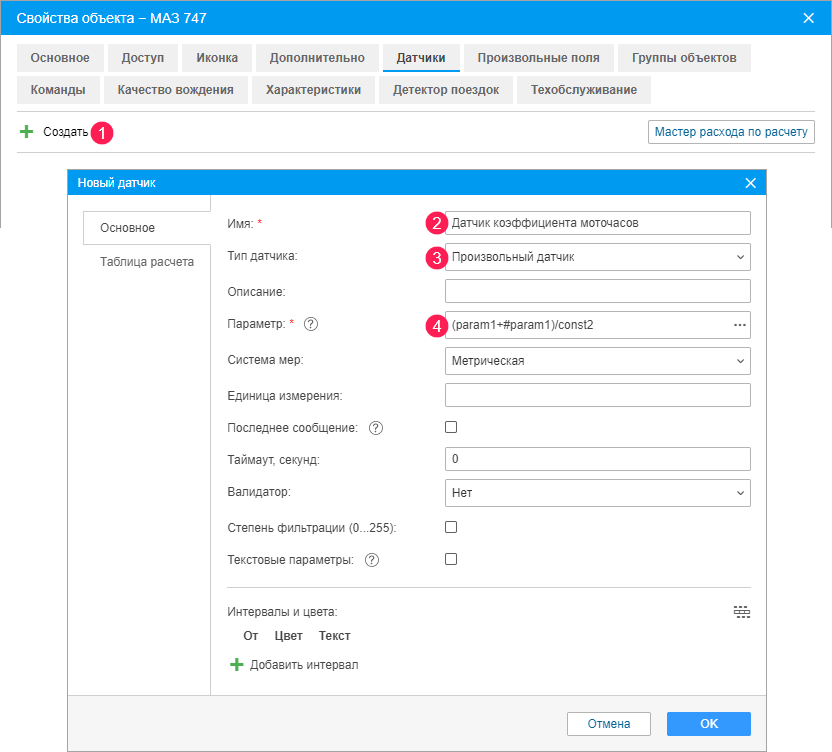
Task: Confirm with the OK button
Action: pos(708,723)
